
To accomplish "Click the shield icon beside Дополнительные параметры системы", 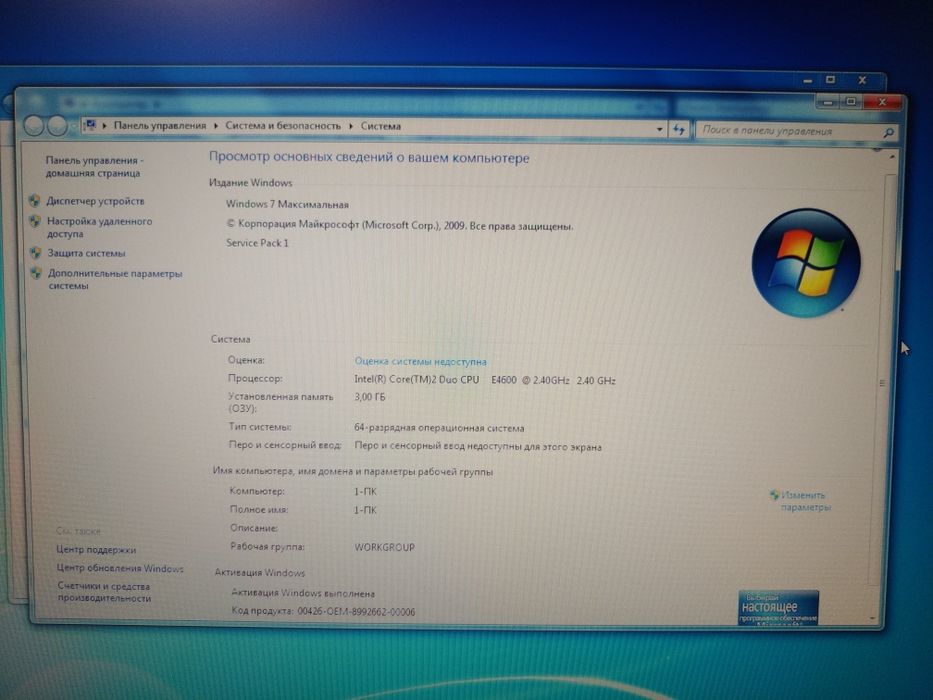I will coord(36,273).
